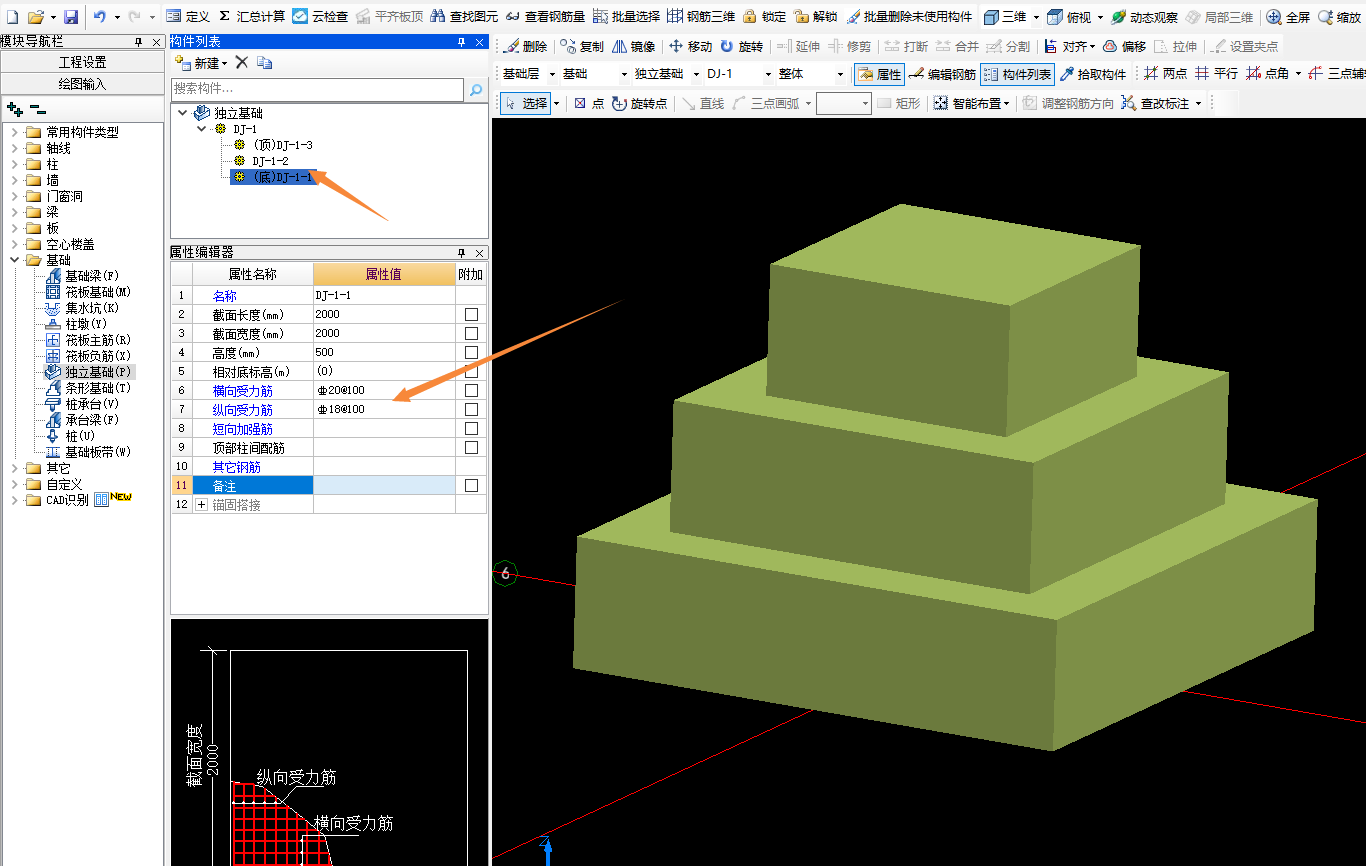Check the 附加 box for 横向受力筋
This screenshot has height=866, width=1366.
point(471,390)
